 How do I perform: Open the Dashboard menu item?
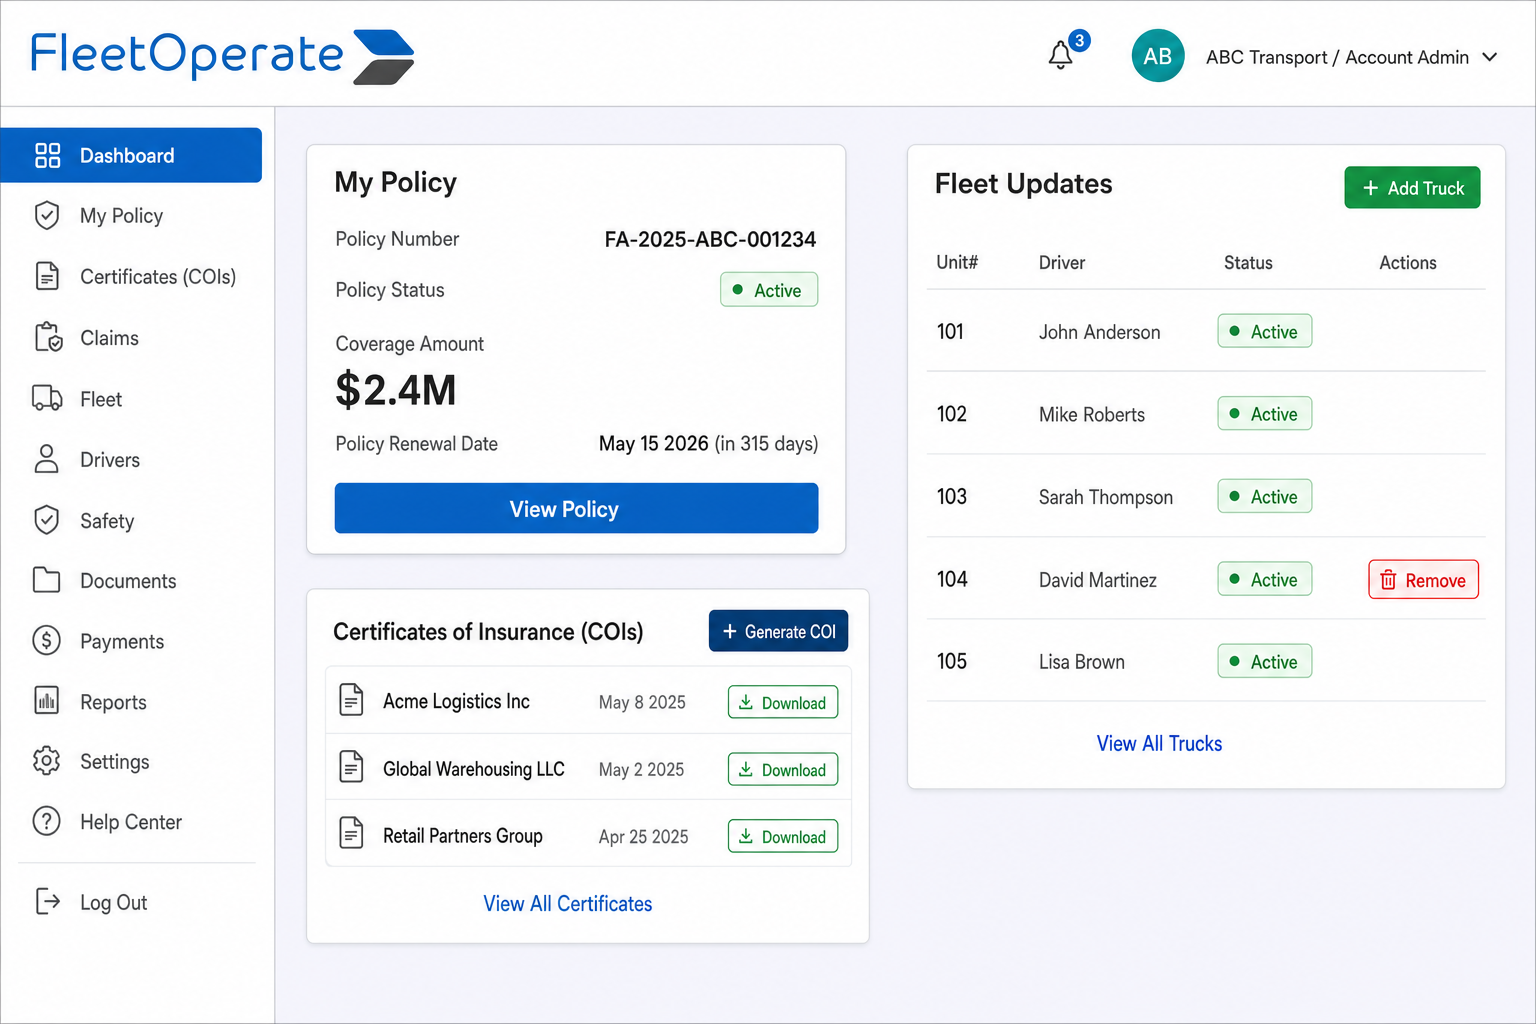(x=131, y=155)
